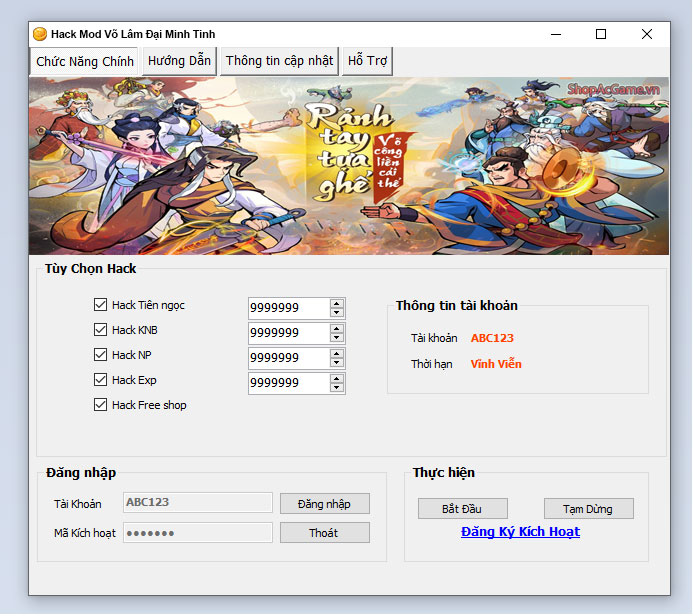Pause with the Tạm Dừng button
The height and width of the screenshot is (616, 693).
tap(588, 509)
